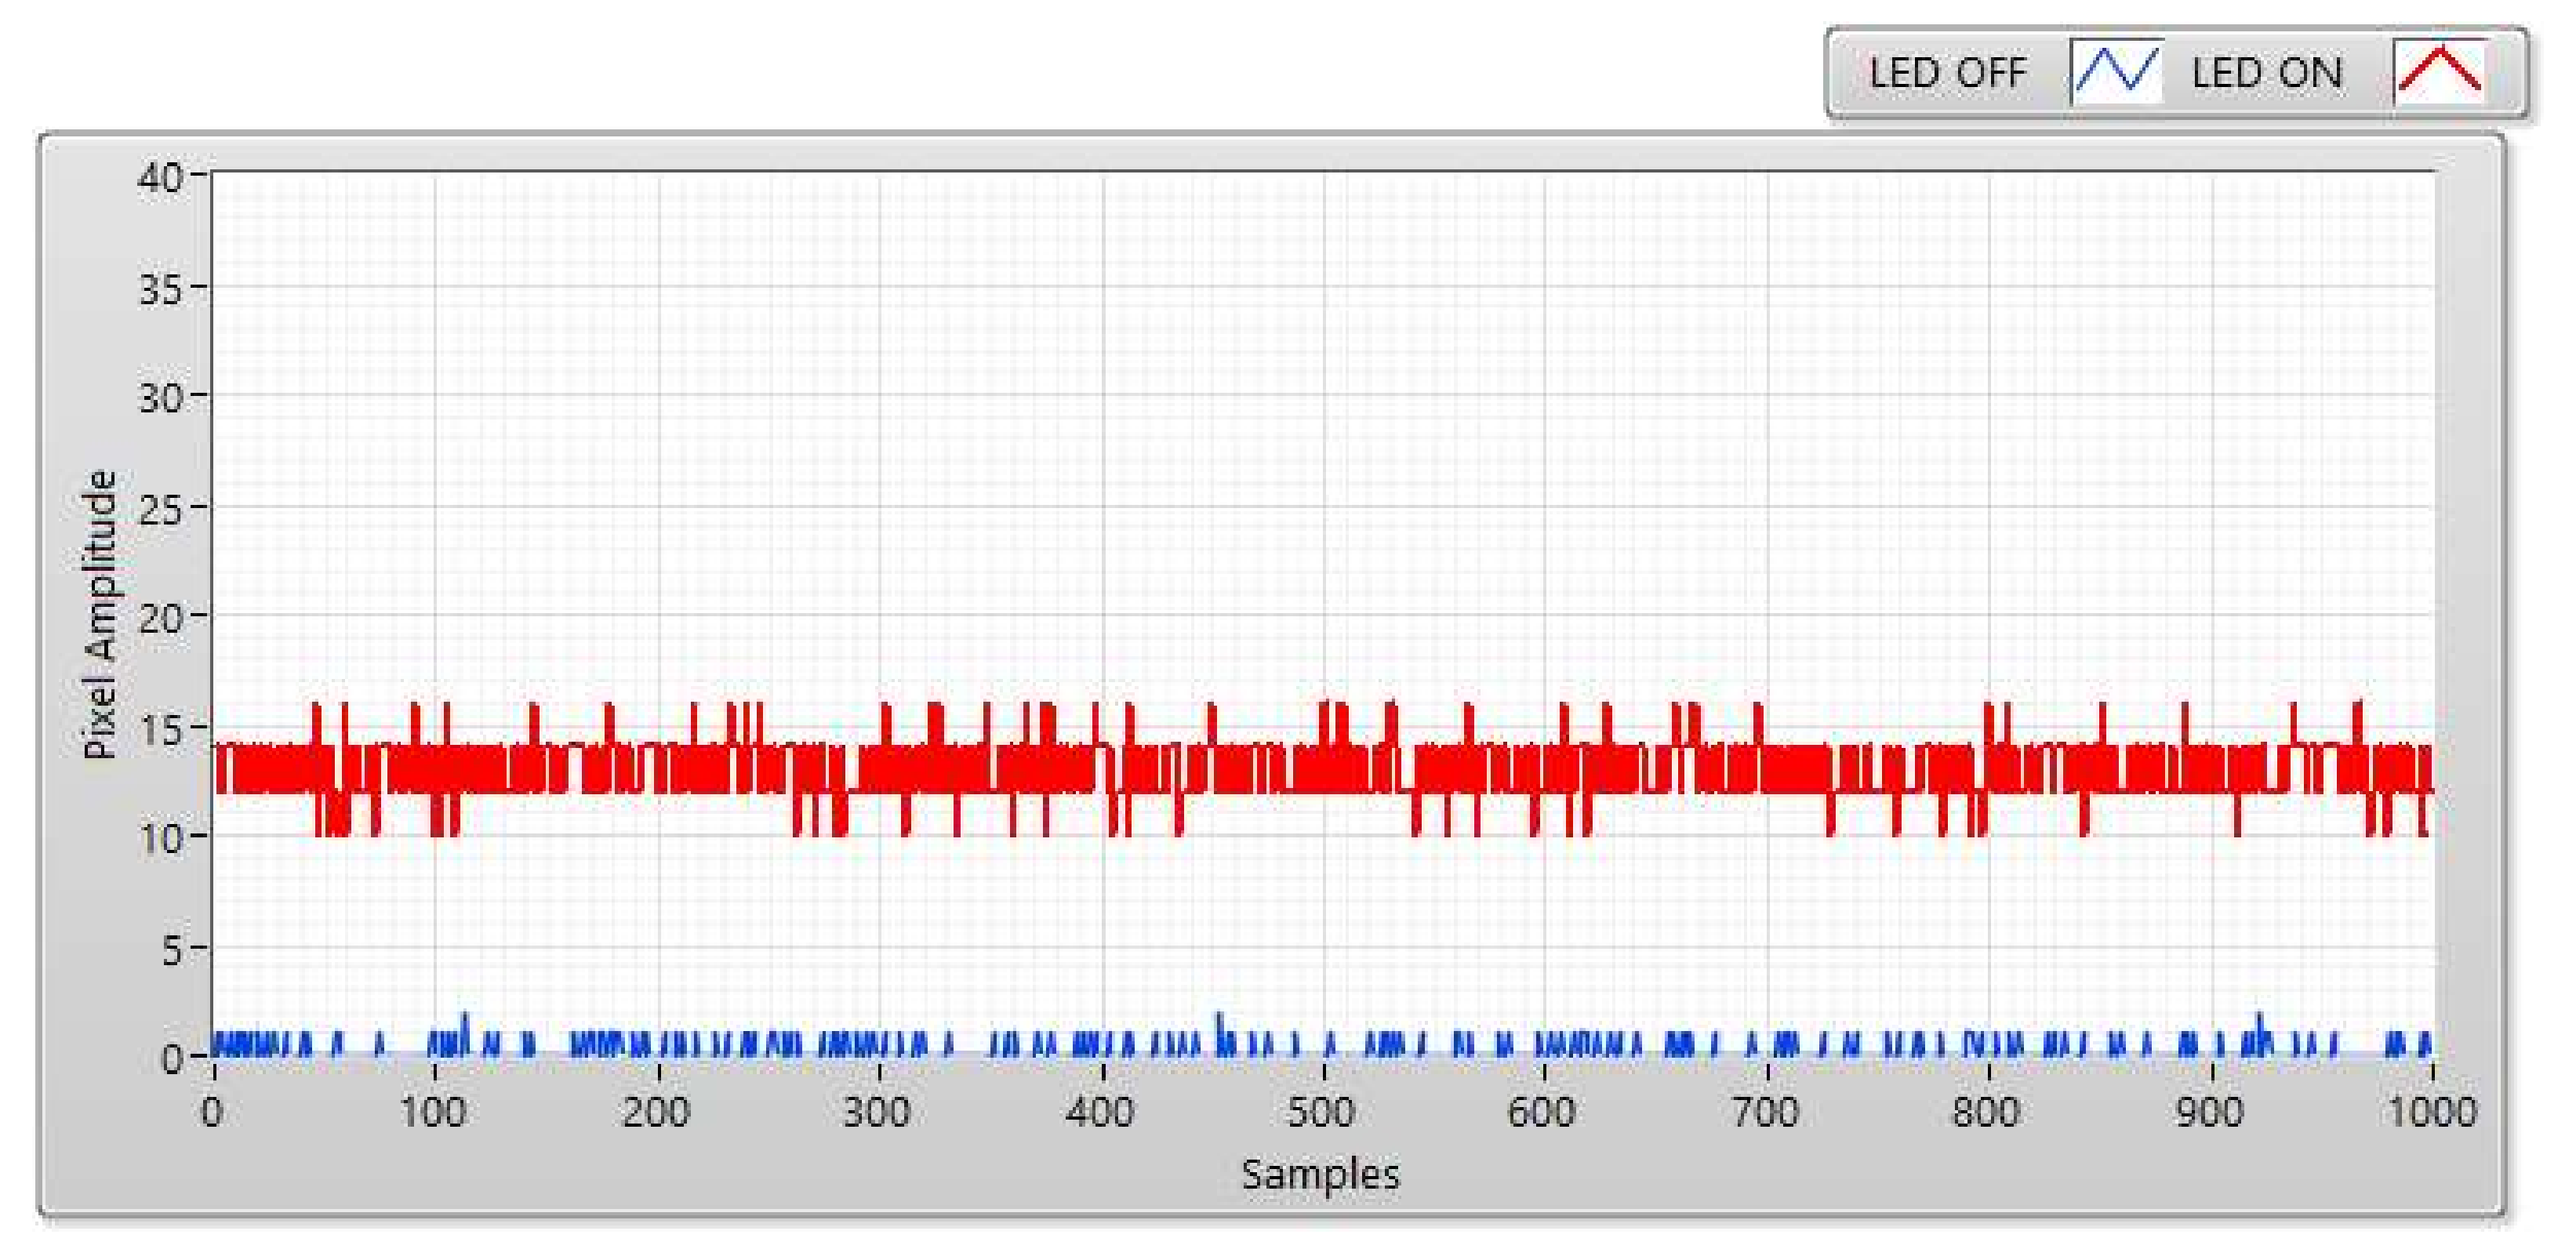Click the Pixel Amplitude axis label
Image resolution: width=2576 pixels, height=1249 pixels.
(99, 614)
